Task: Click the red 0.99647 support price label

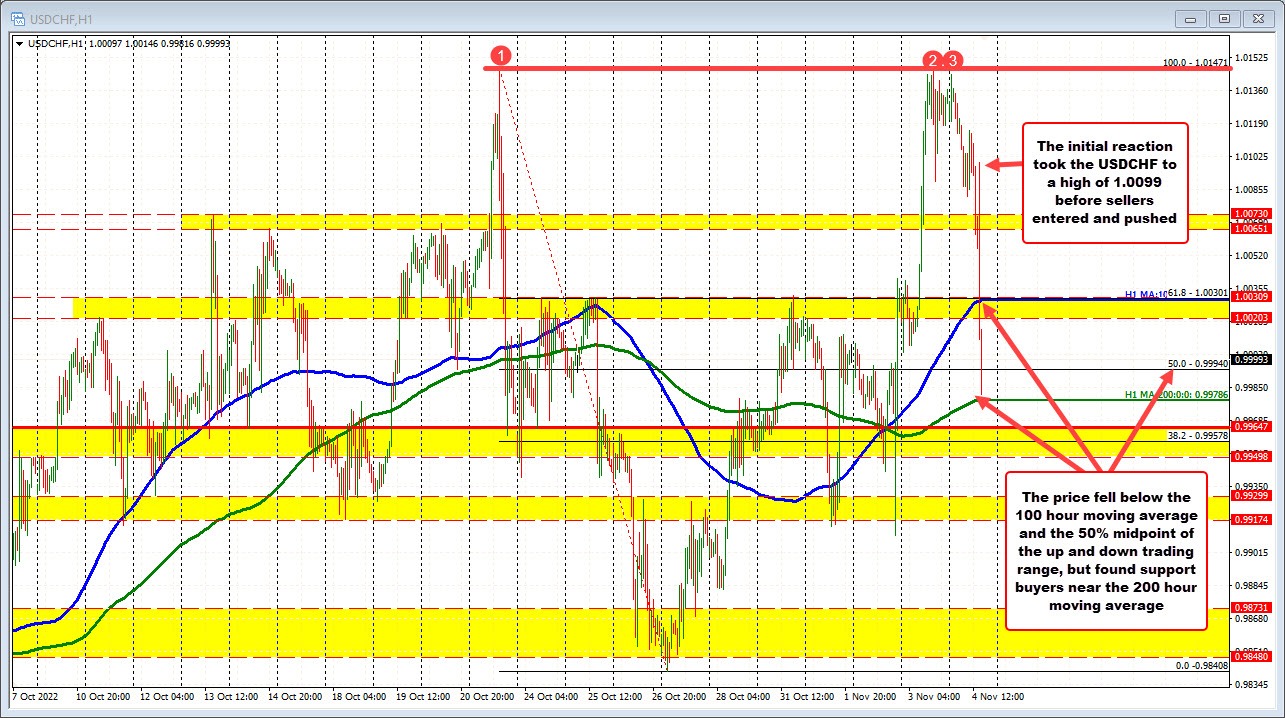Action: point(1254,425)
